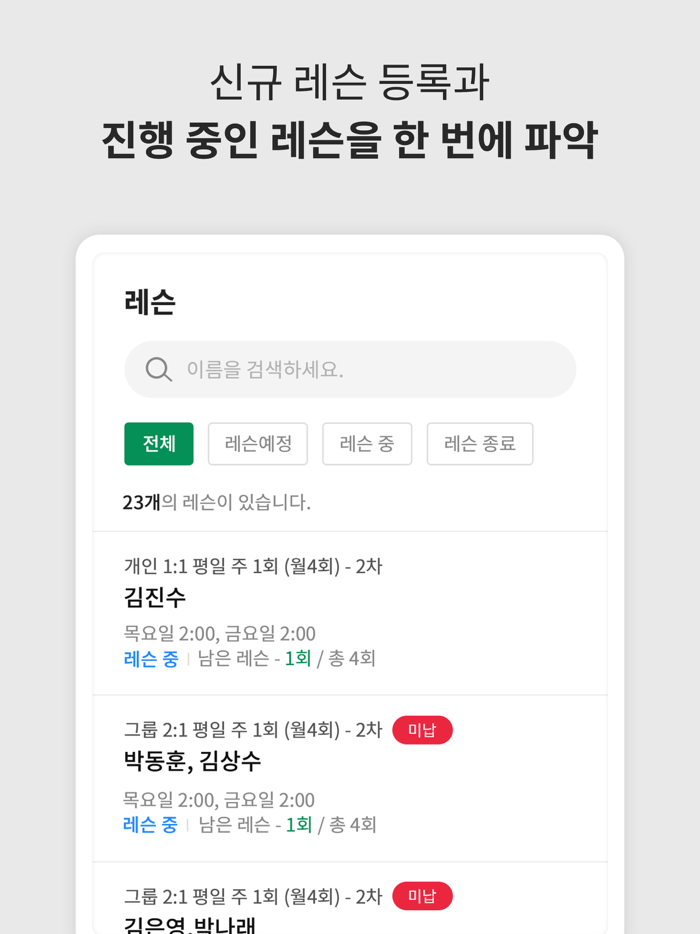Switch to the 레슨 중 filter
The image size is (700, 934).
pyautogui.click(x=366, y=444)
